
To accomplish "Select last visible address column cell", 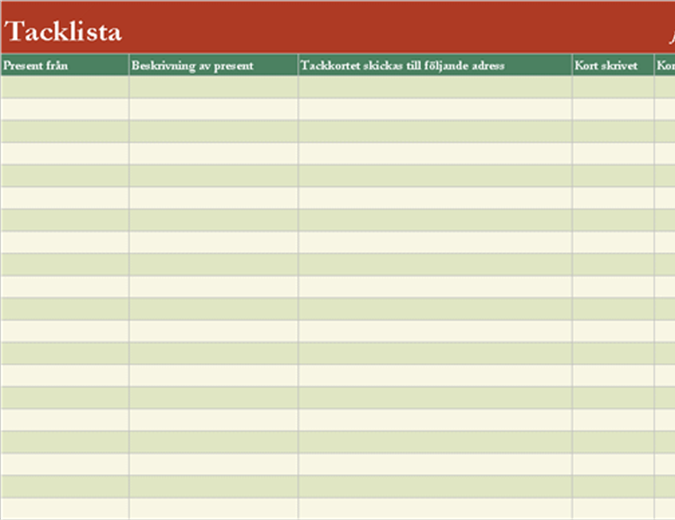I will point(435,508).
